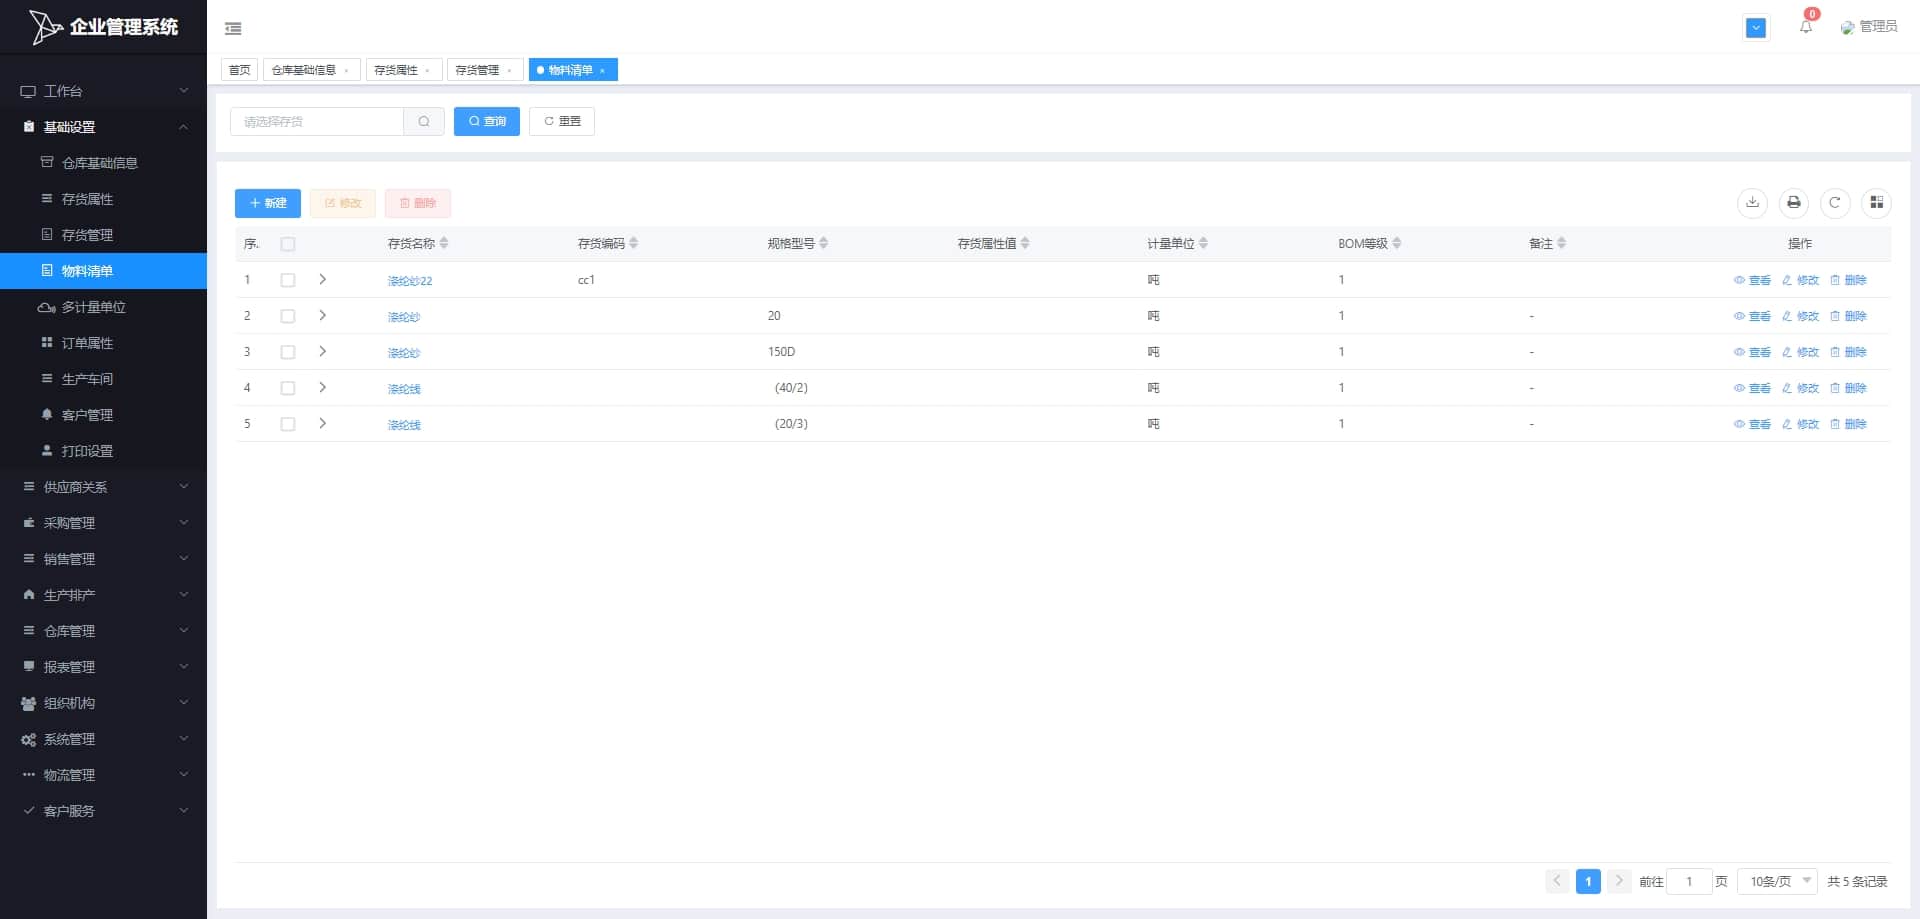Expand the 供应商关系 sidebar menu
Viewport: 1920px width, 919px height.
(x=103, y=487)
